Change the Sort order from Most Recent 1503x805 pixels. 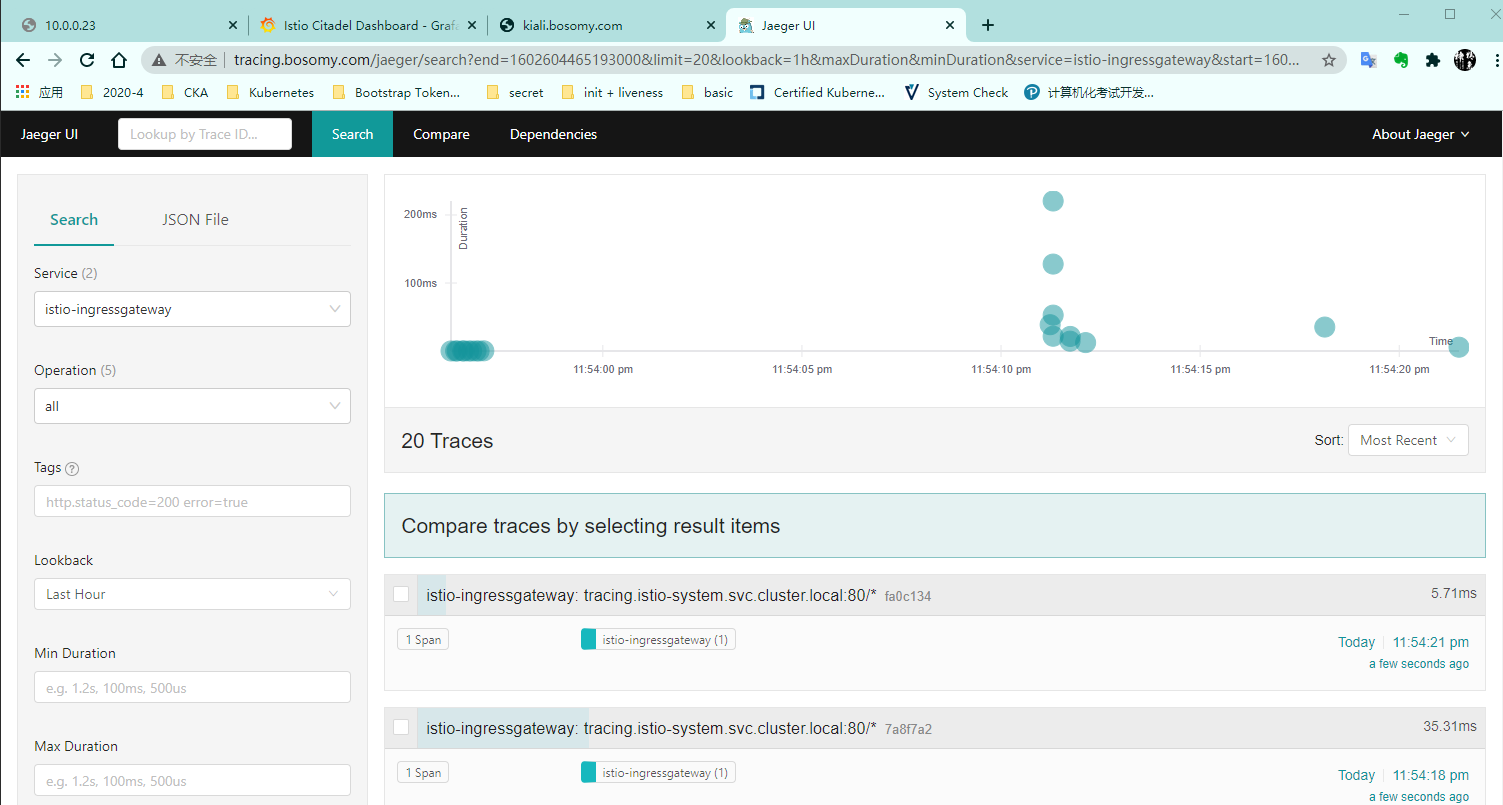pos(1408,440)
